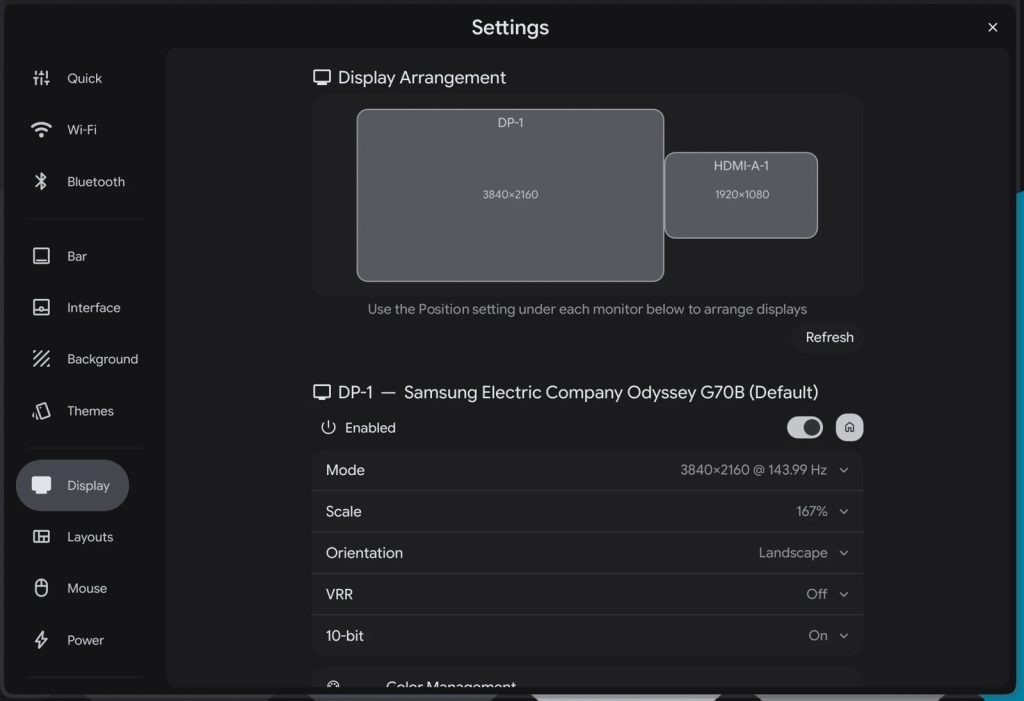Select the Bar settings section
This screenshot has width=1024, height=701.
tap(76, 256)
